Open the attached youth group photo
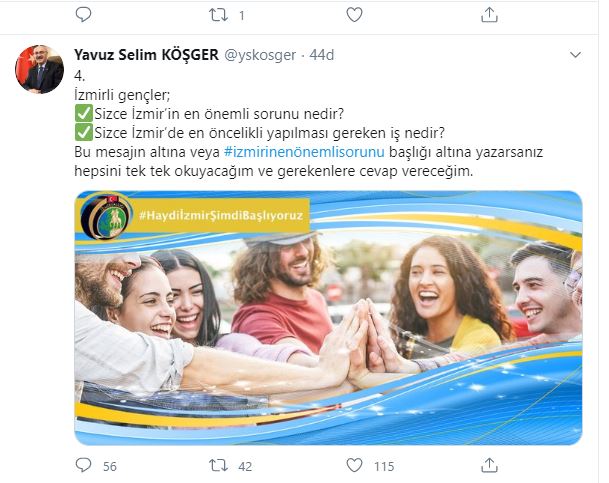 coord(328,318)
